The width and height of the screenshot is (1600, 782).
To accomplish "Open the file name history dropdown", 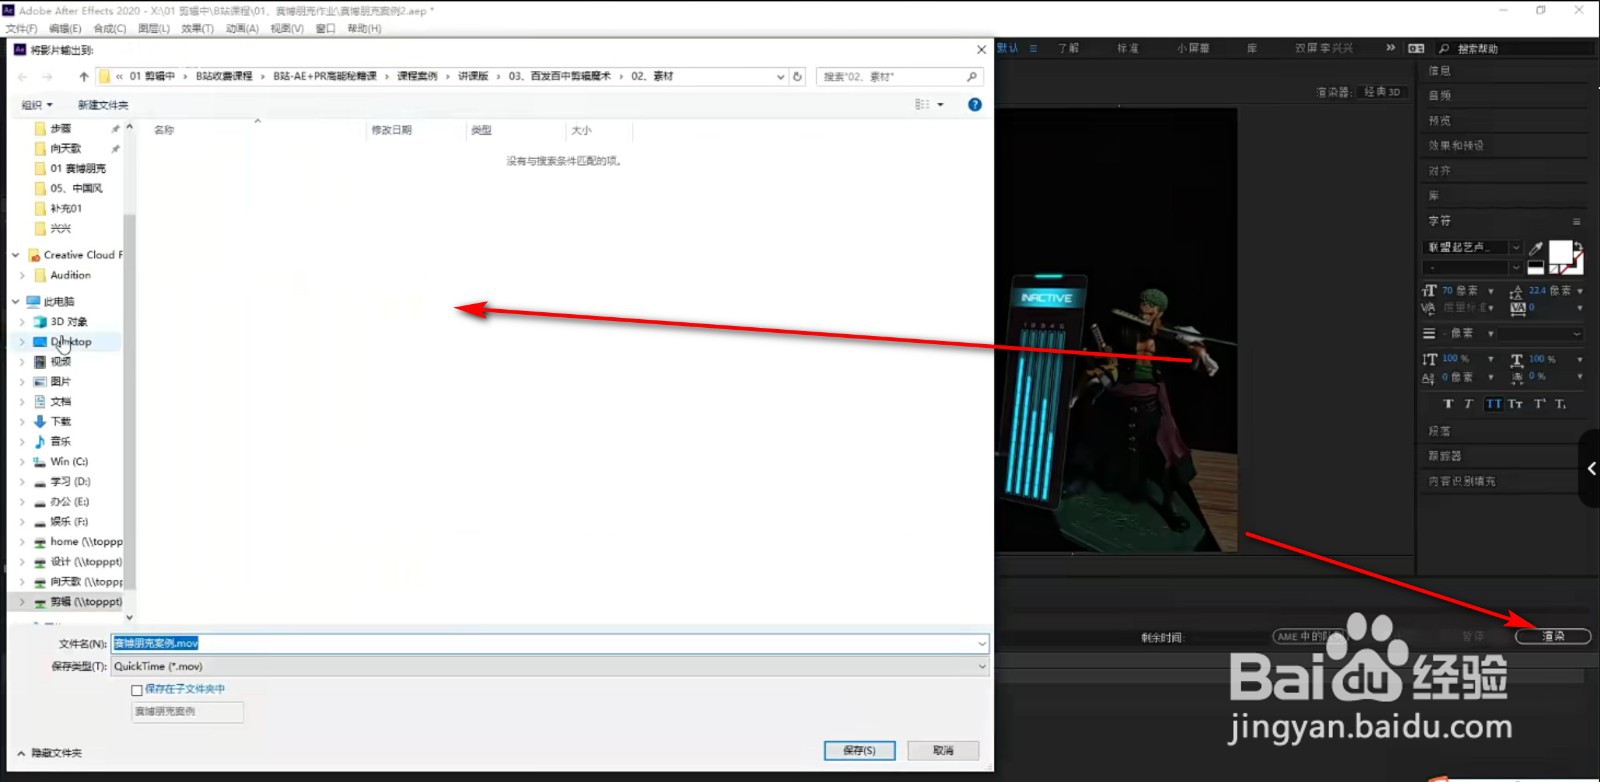I will pyautogui.click(x=982, y=644).
